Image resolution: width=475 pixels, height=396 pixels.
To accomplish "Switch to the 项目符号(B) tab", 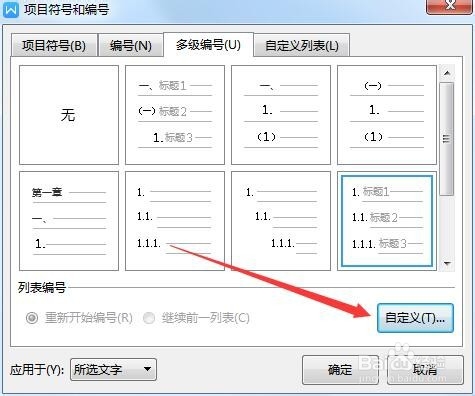I will pos(54,45).
